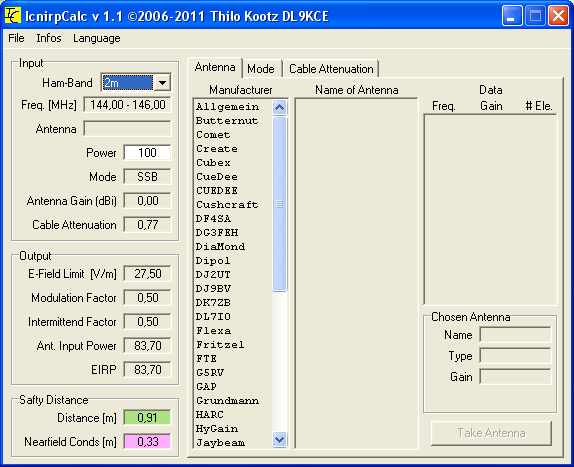Click the manufacturer list scroll-down arrow
The width and height of the screenshot is (574, 467).
(x=280, y=439)
